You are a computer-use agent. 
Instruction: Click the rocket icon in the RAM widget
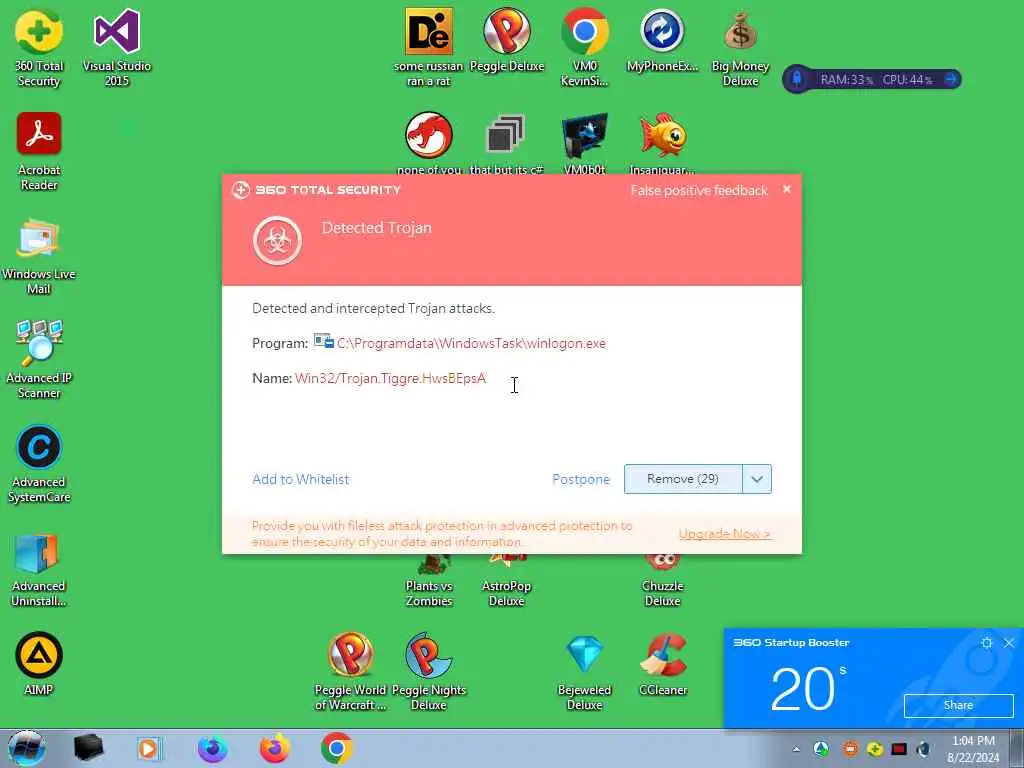point(797,80)
